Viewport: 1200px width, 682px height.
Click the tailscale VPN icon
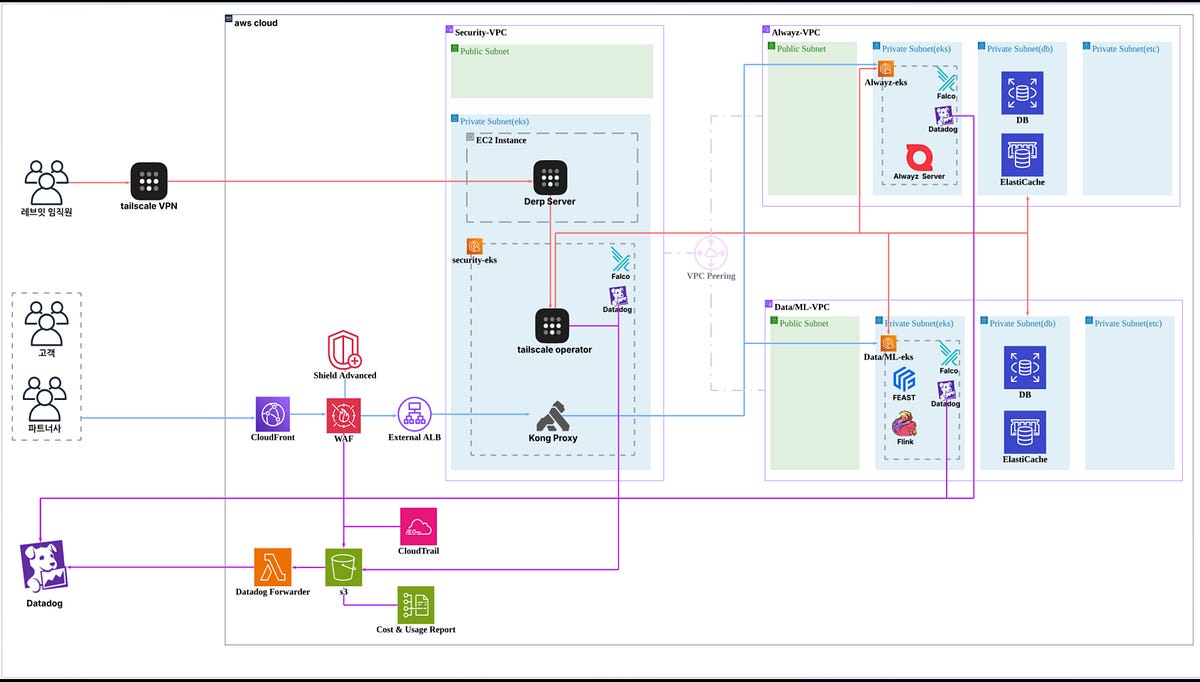149,181
